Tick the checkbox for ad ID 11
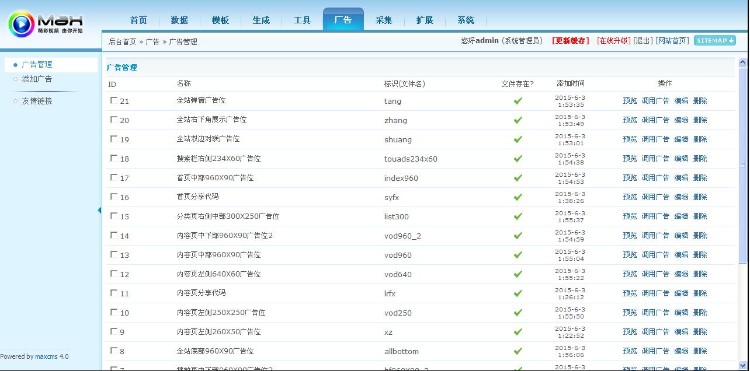Screen dimensions: 750x371 113,293
